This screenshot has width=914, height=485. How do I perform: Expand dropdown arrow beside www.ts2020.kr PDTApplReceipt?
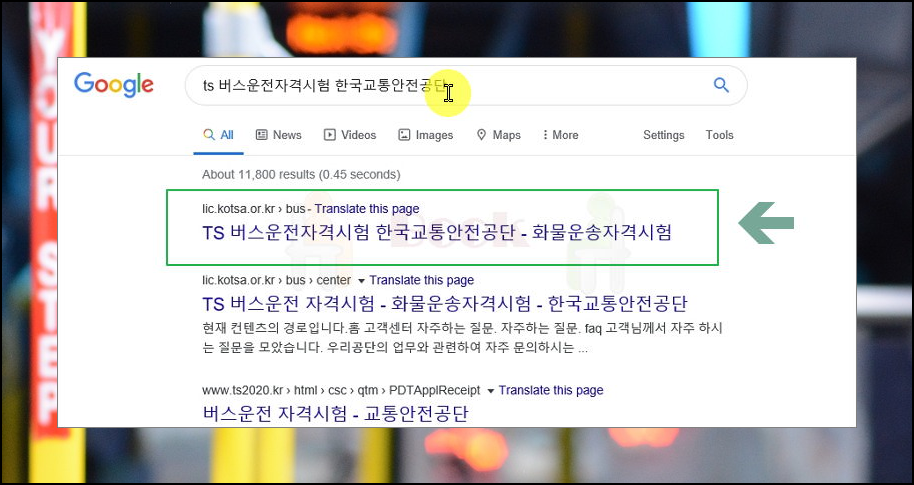(490, 391)
